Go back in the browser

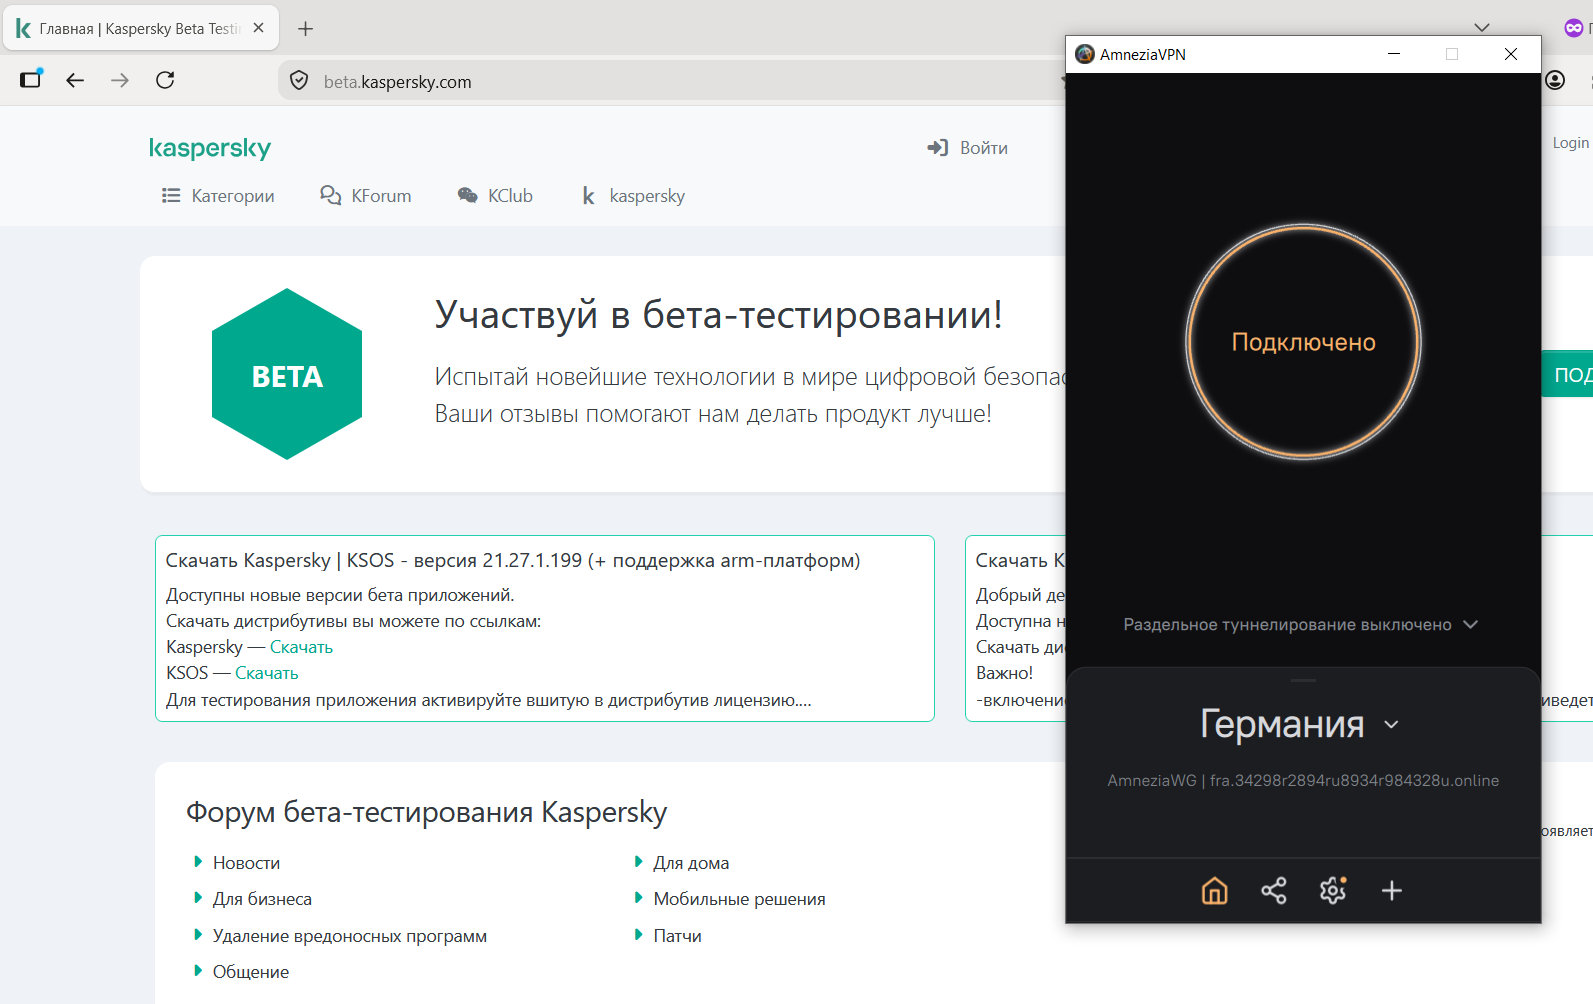[x=75, y=80]
